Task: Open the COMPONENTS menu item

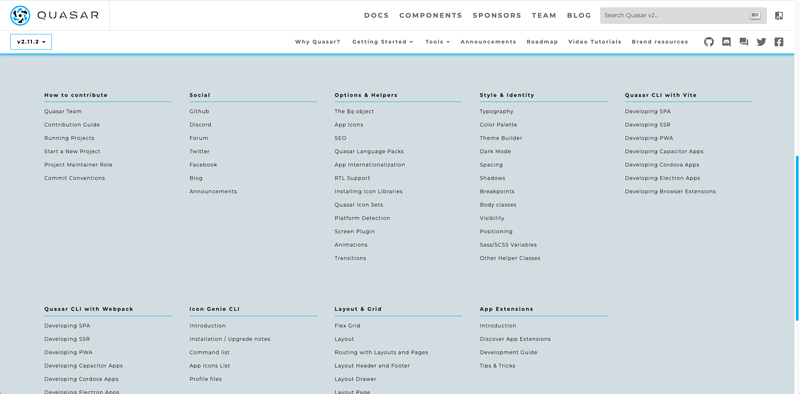Action: pyautogui.click(x=431, y=16)
